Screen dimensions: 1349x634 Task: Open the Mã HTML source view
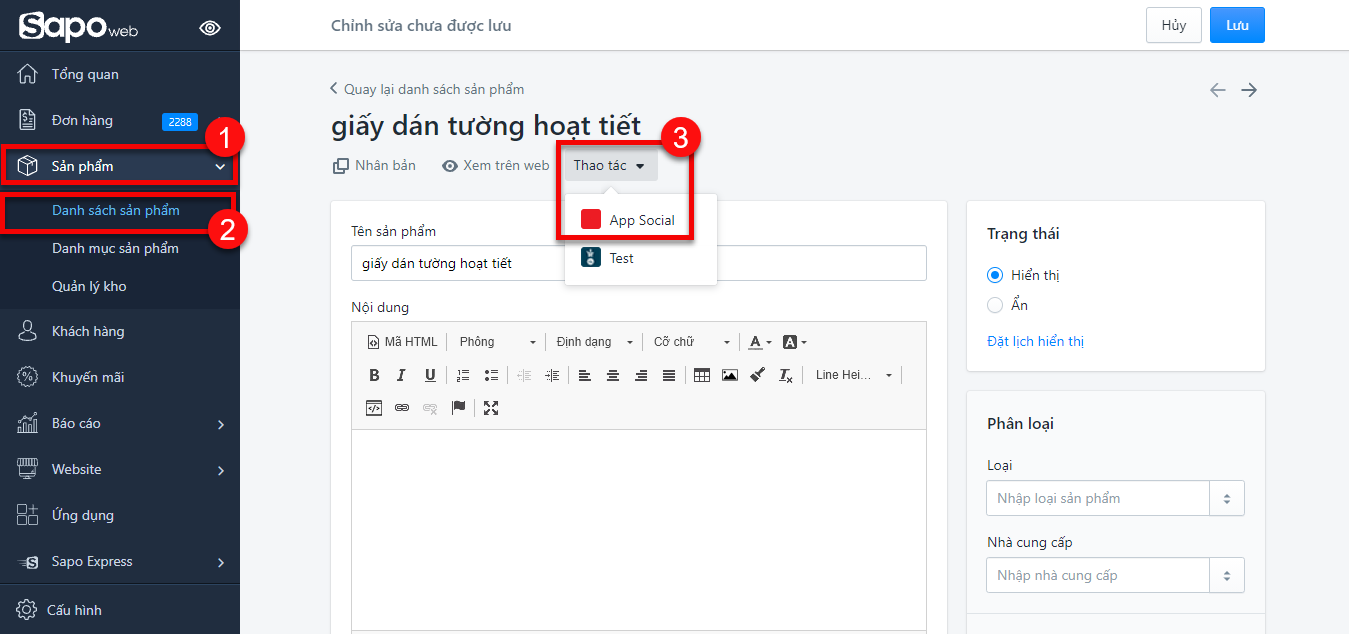tap(402, 342)
